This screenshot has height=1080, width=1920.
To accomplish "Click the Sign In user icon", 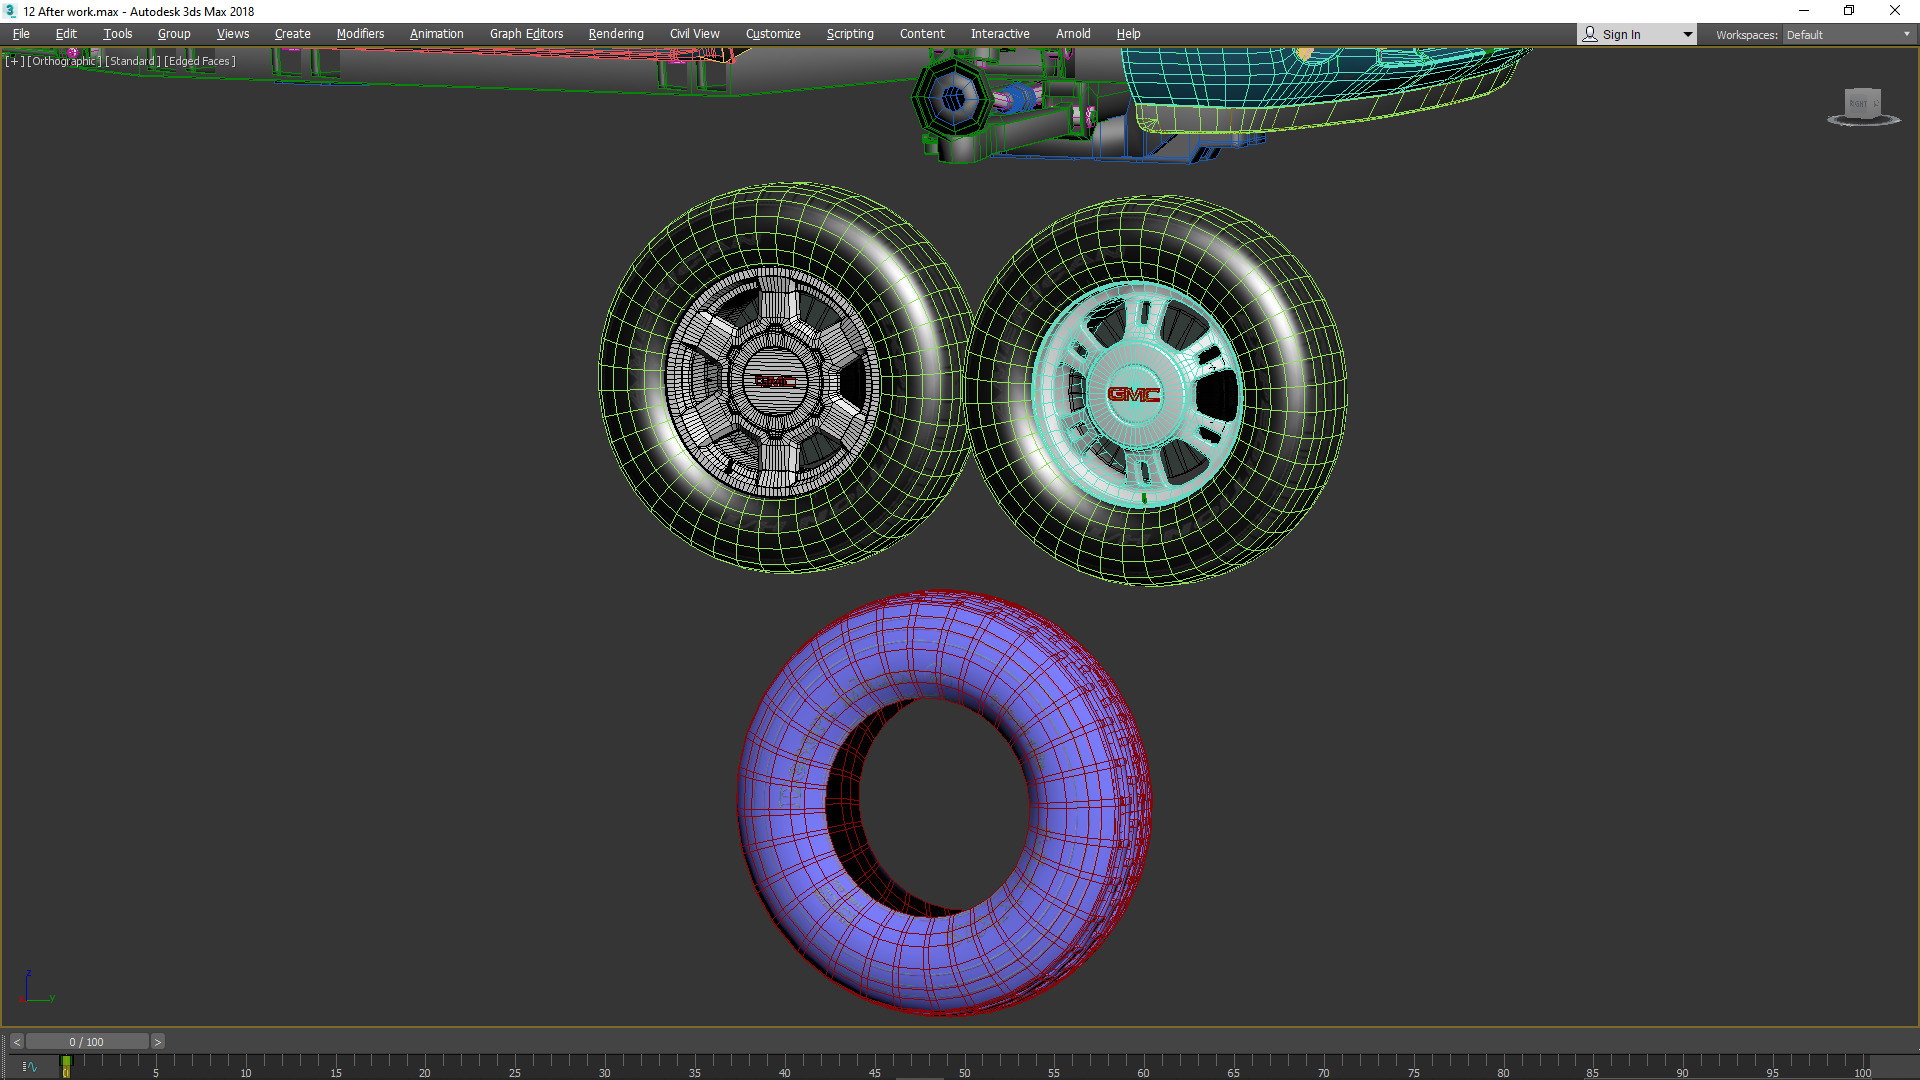I will coord(1590,34).
